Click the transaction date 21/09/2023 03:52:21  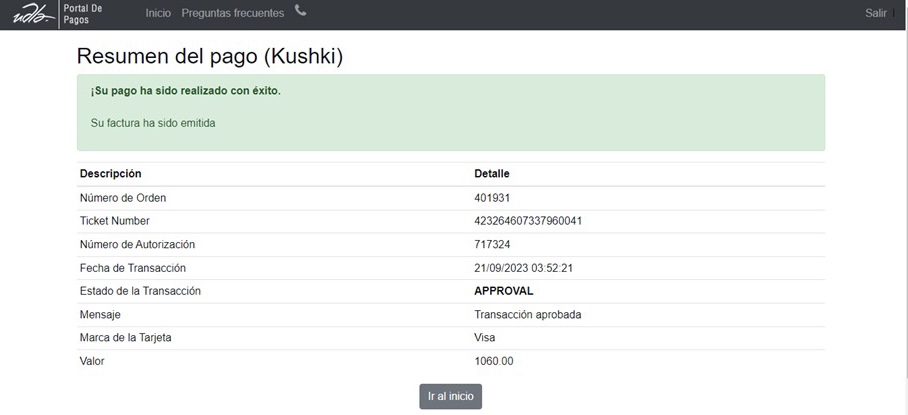(x=523, y=268)
